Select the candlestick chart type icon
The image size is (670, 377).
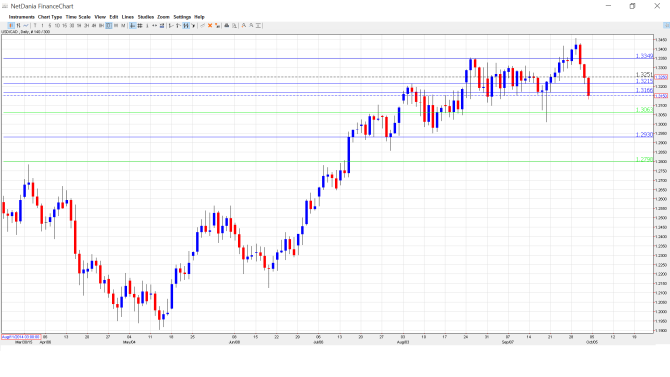click(11, 26)
